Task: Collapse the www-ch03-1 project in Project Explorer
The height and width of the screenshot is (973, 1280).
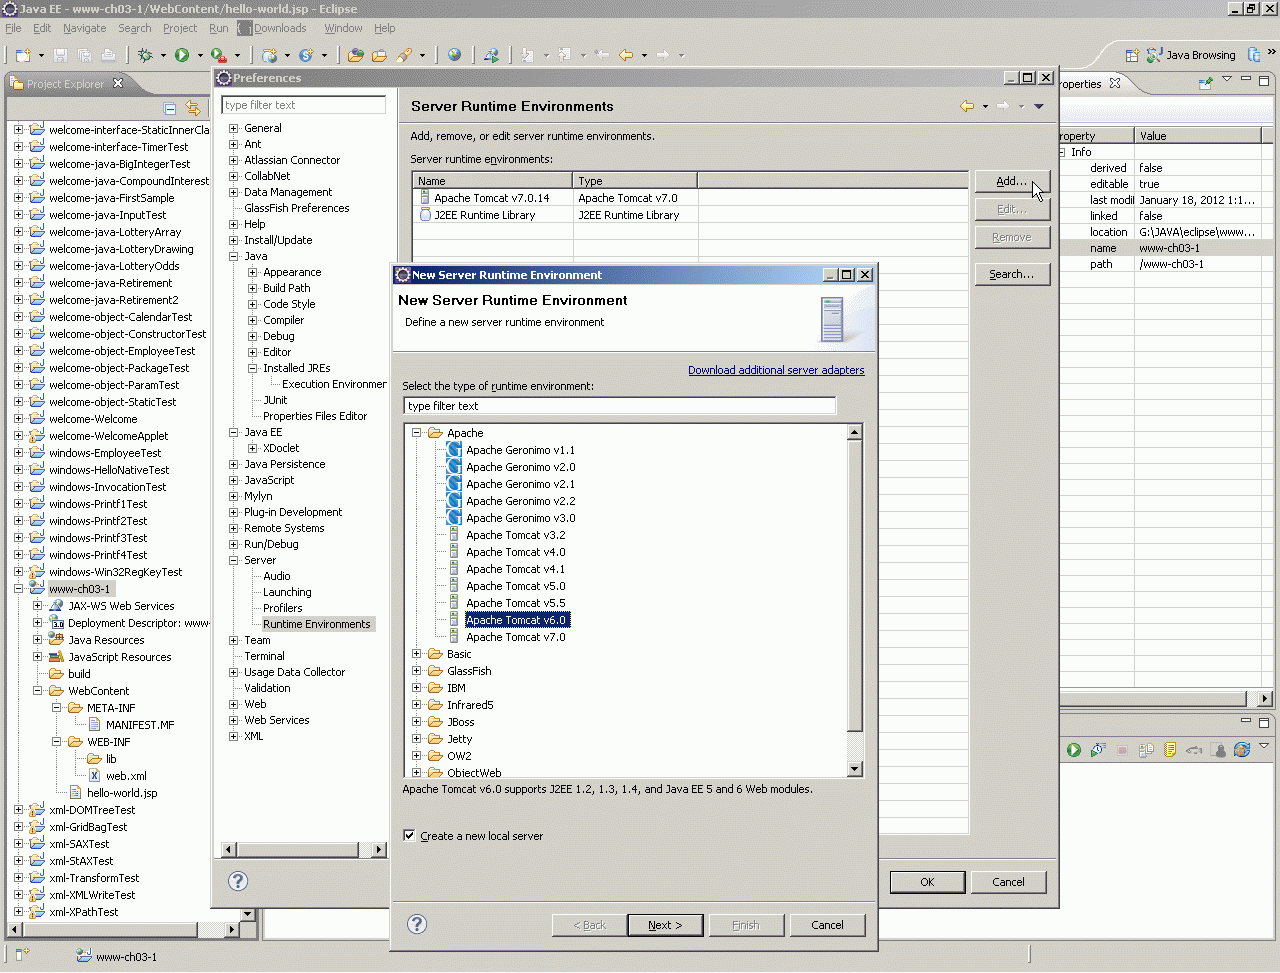Action: click(x=19, y=589)
